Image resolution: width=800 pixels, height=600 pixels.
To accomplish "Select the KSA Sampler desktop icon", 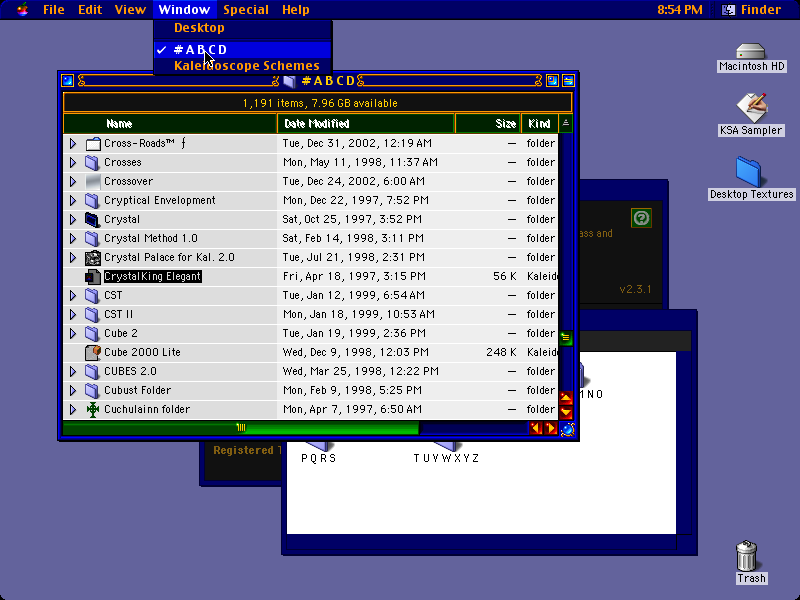I will click(752, 107).
